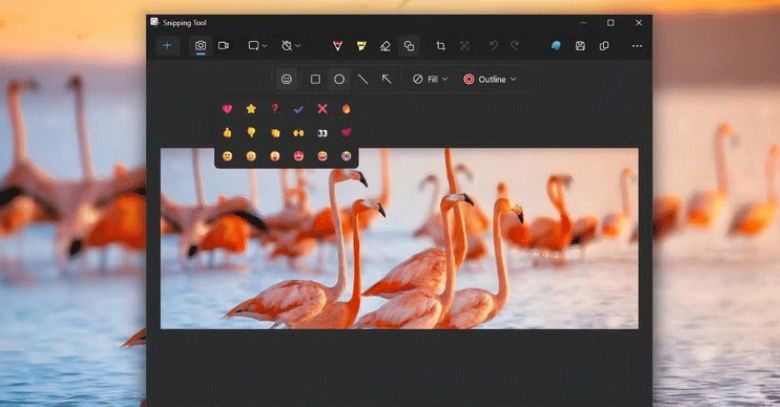Expand the Outline color dropdown
Image resolution: width=780 pixels, height=407 pixels.
click(490, 79)
